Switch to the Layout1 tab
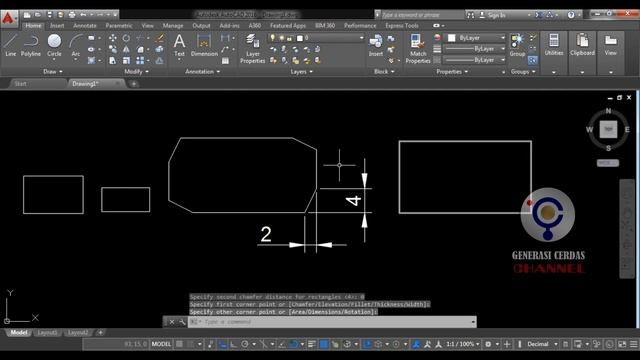 [47, 333]
